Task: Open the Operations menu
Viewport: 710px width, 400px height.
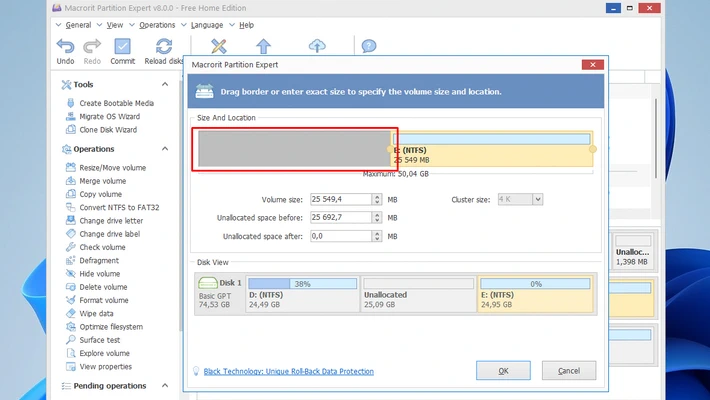Action: pyautogui.click(x=157, y=25)
